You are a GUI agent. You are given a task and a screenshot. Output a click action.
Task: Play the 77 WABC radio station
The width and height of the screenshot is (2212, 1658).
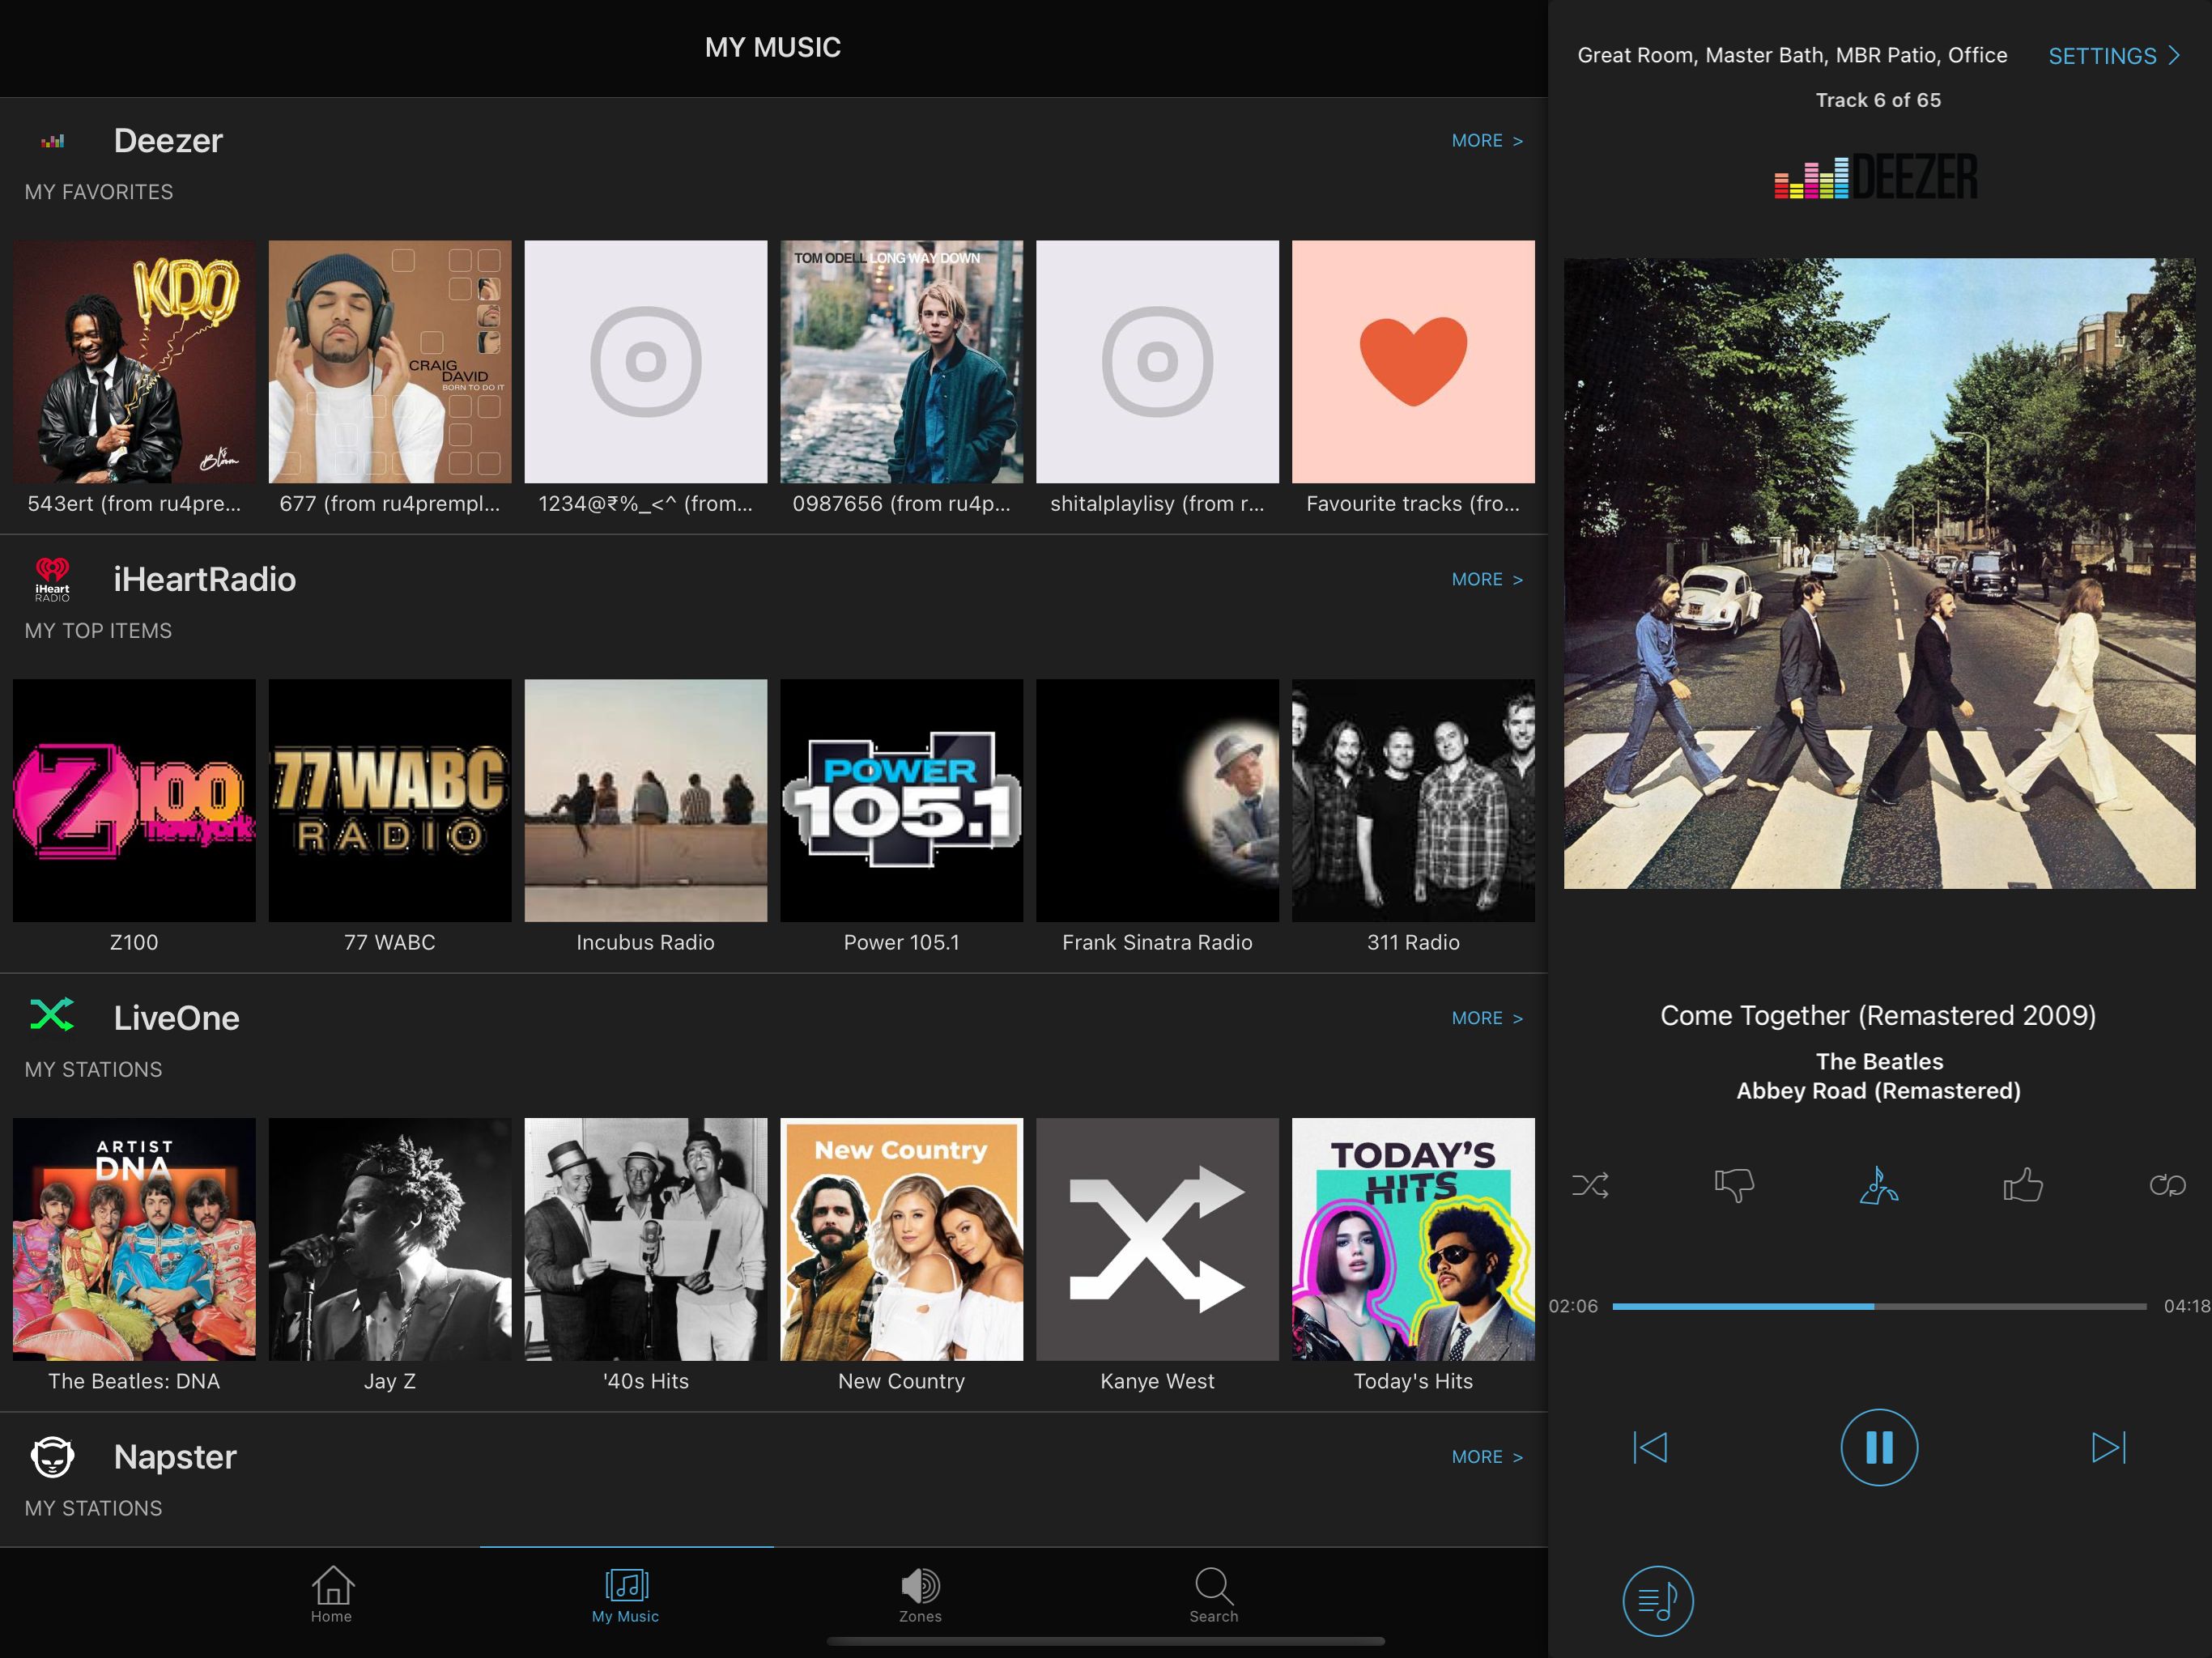tap(390, 801)
